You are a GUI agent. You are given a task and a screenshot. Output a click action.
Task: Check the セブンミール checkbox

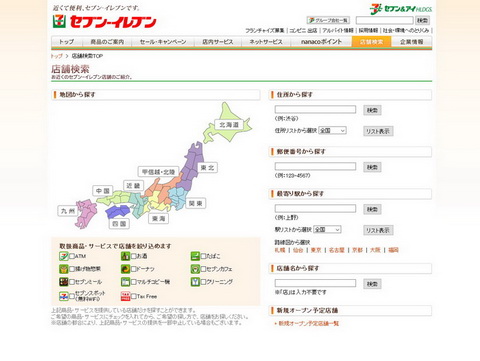72,282
